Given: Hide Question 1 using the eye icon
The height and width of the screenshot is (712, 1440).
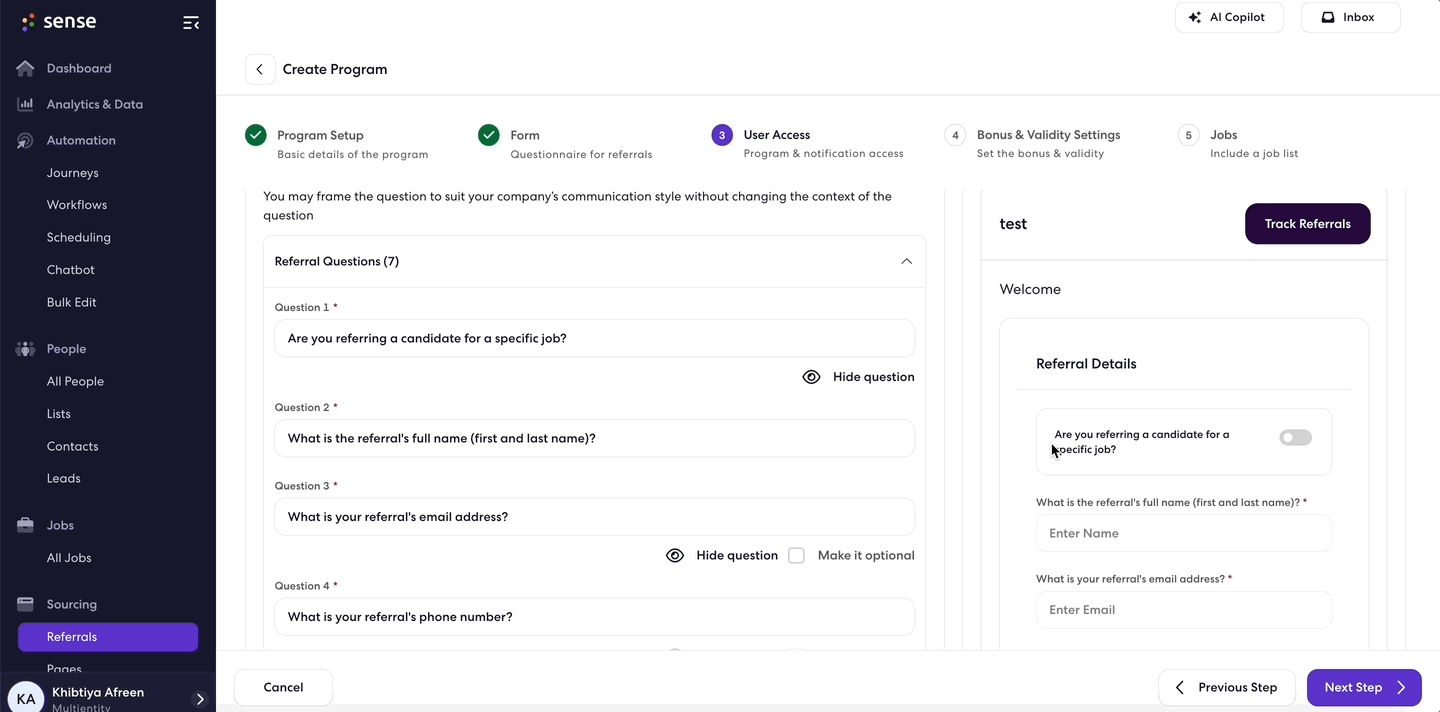Looking at the screenshot, I should pos(810,377).
